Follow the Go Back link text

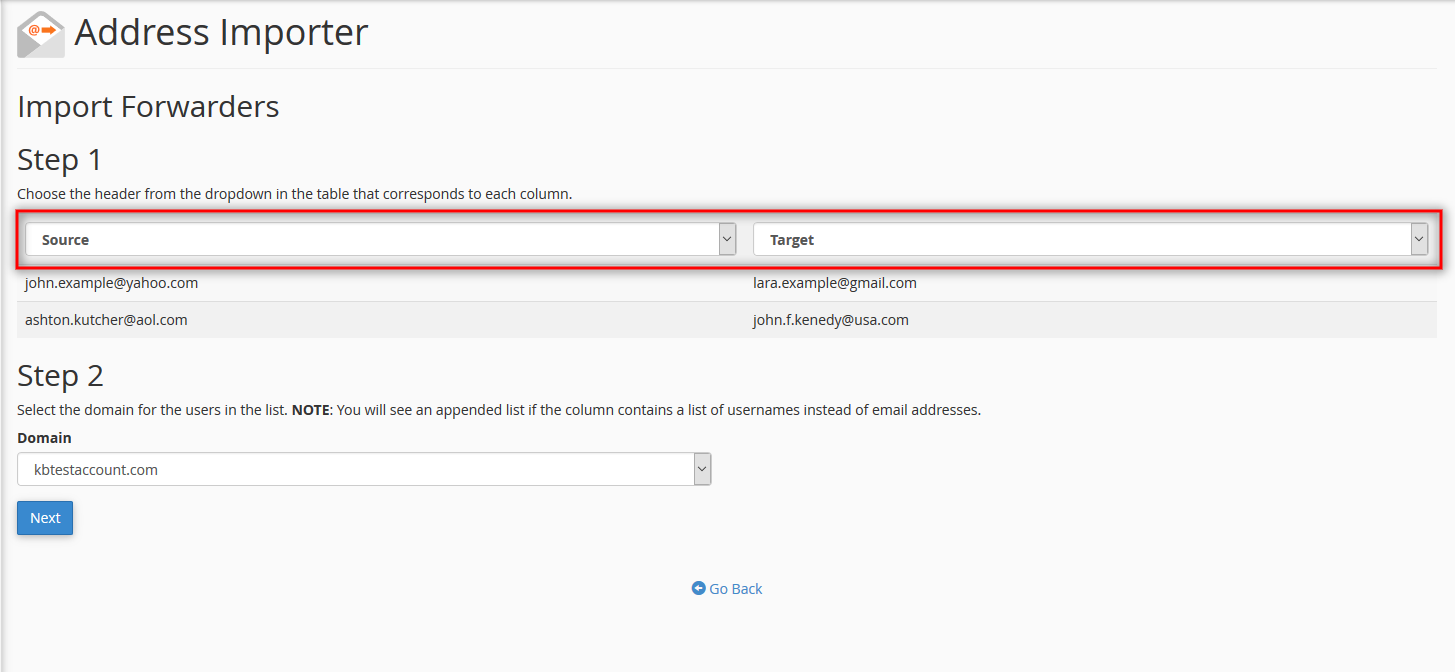(x=736, y=589)
